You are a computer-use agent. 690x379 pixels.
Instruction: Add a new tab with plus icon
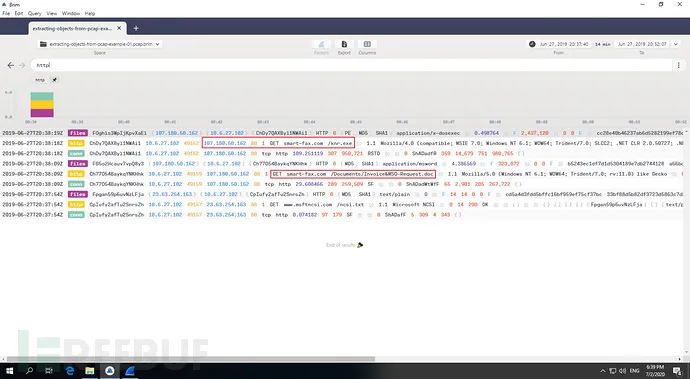coord(136,28)
